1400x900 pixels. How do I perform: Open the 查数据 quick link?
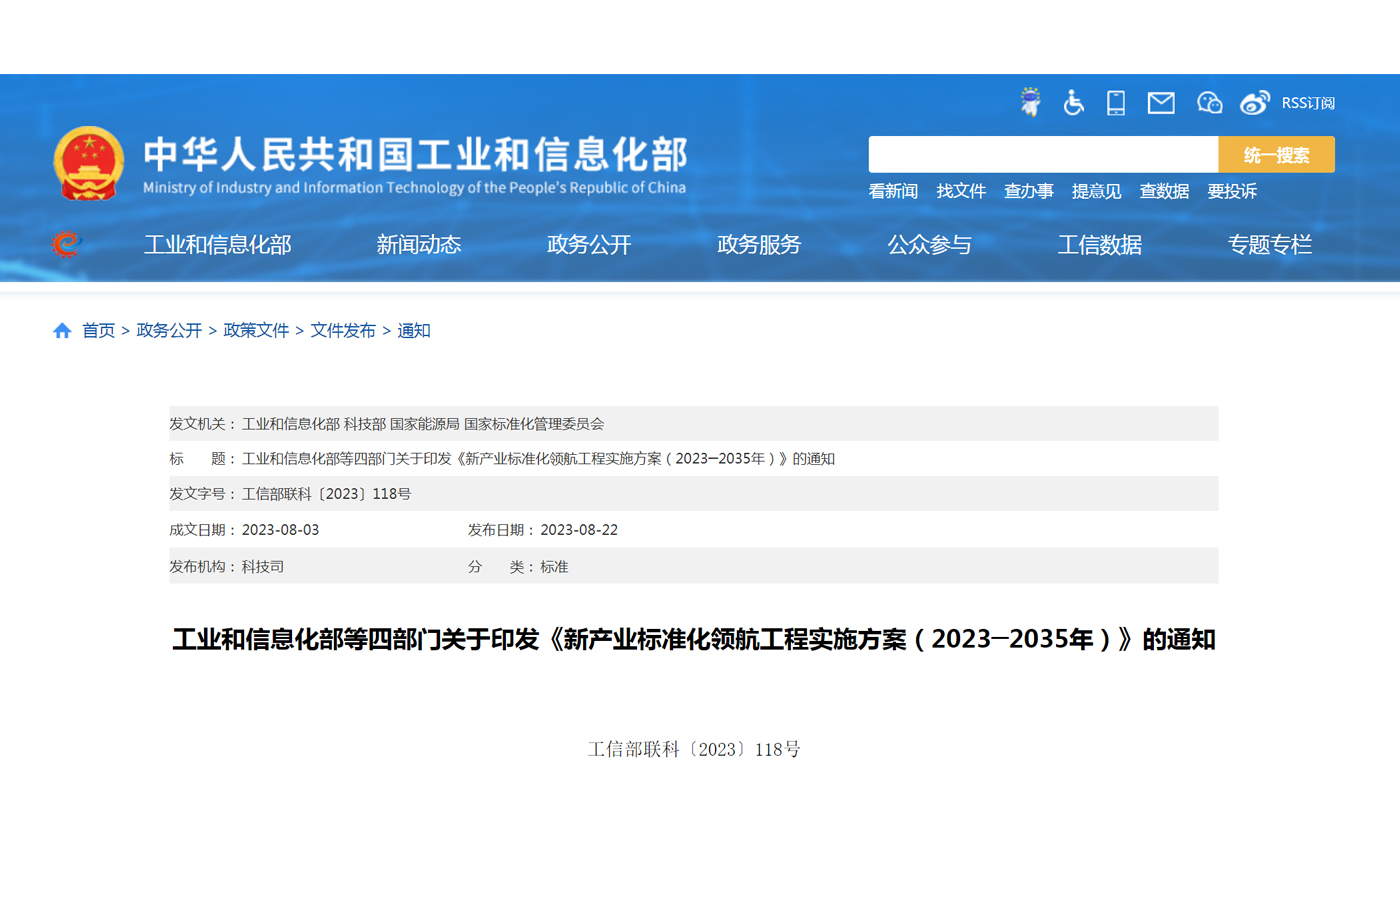pyautogui.click(x=1164, y=191)
